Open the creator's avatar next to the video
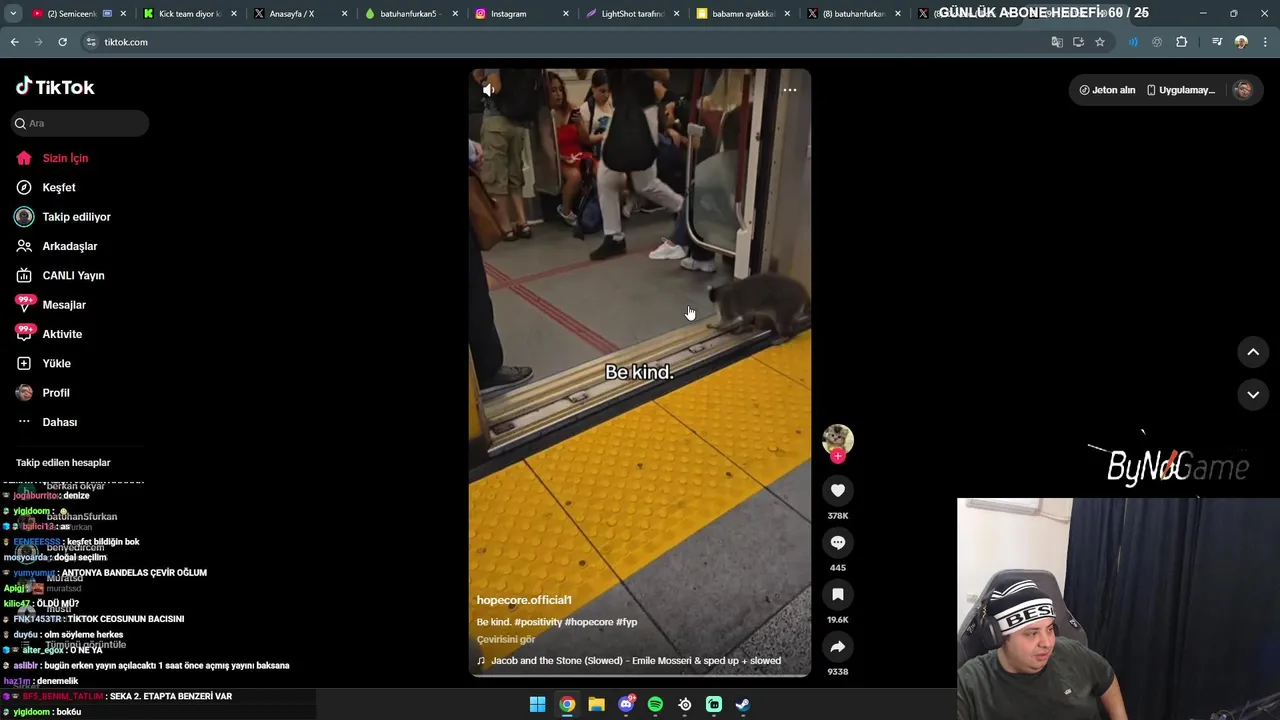Screen dimensions: 1280x720 click(838, 439)
